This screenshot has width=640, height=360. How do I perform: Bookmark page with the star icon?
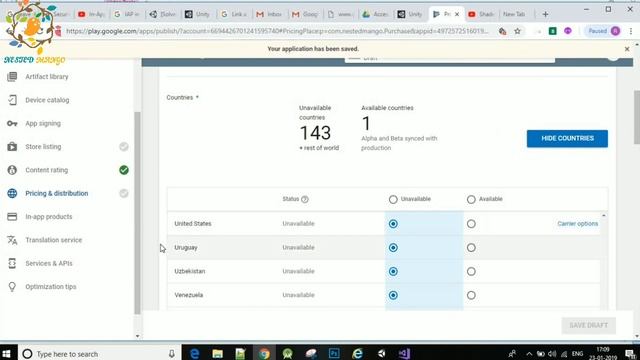pos(518,31)
